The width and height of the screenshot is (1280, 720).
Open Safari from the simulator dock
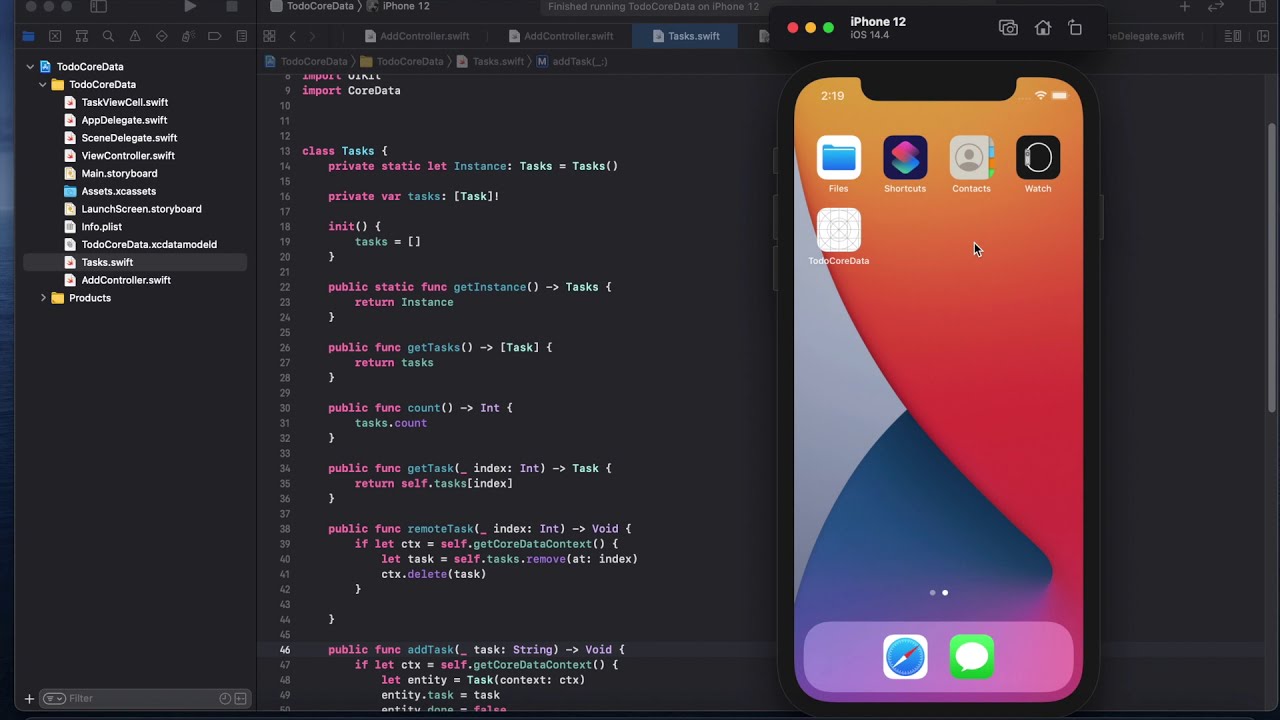pos(905,657)
